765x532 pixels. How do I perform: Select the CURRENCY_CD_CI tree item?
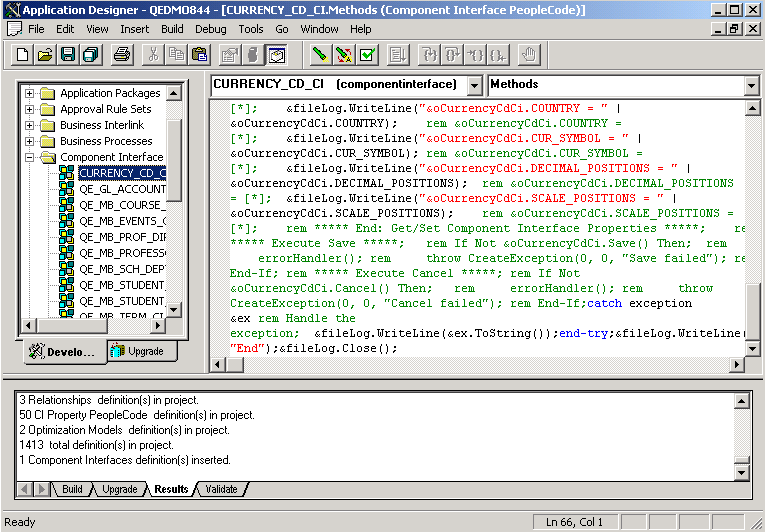click(x=122, y=173)
